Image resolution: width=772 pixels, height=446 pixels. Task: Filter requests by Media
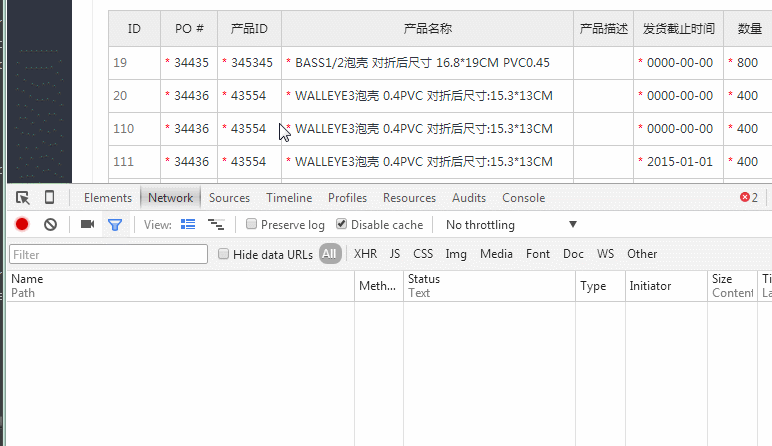pyautogui.click(x=496, y=254)
